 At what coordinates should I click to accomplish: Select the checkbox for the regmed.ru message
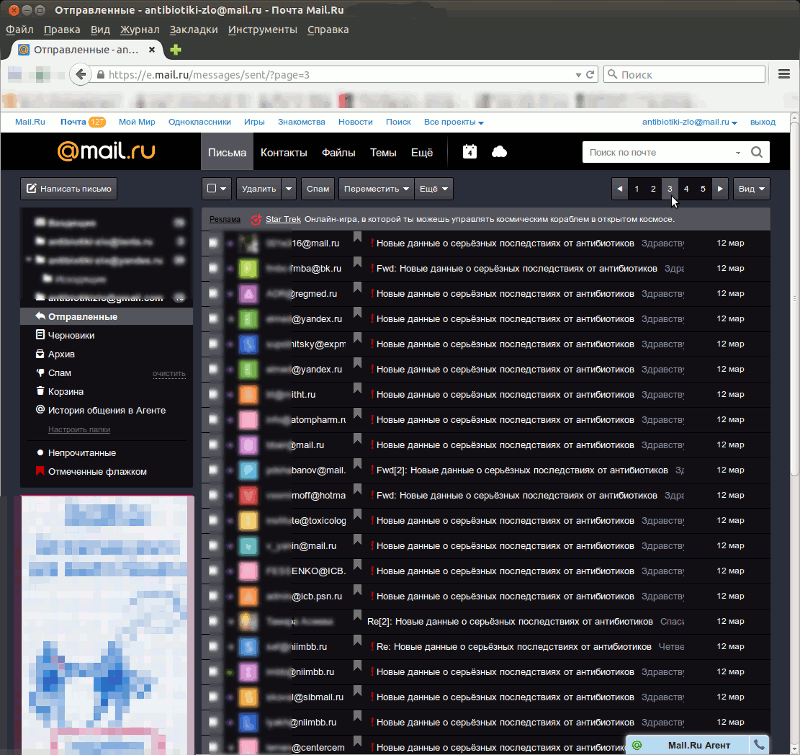click(213, 293)
